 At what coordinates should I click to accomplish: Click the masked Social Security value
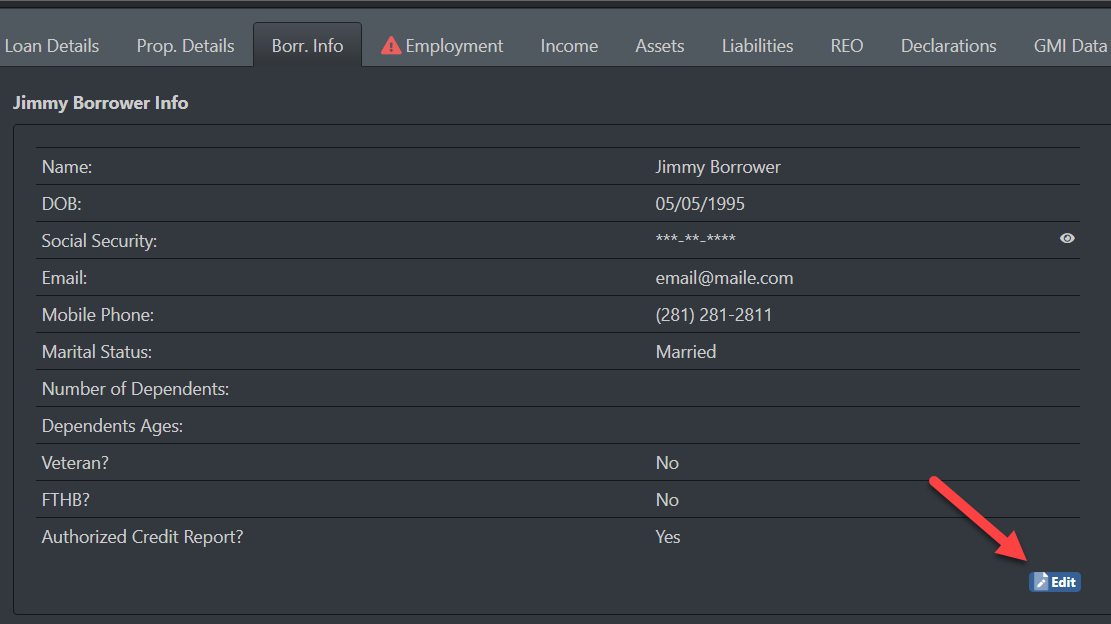[695, 240]
